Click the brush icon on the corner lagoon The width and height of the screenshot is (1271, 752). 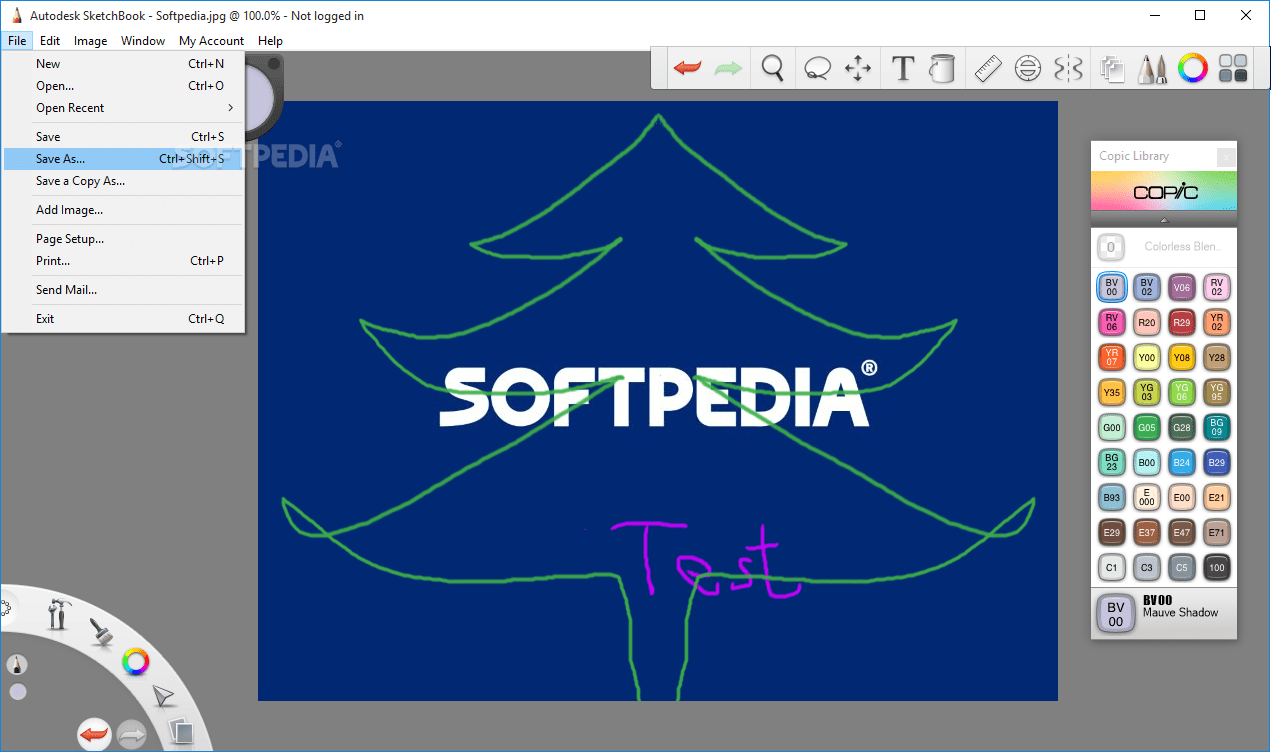coord(101,632)
